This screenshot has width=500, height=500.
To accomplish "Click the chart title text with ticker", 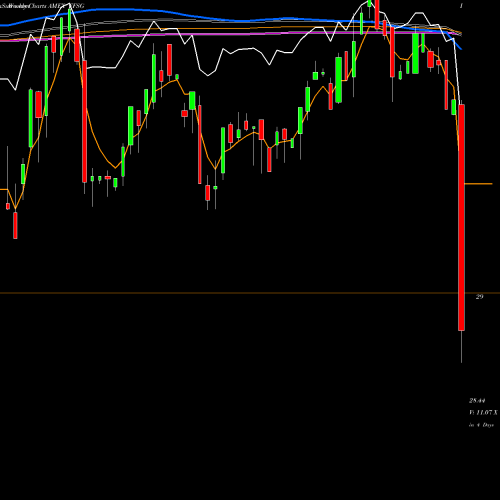I will 42,6.
